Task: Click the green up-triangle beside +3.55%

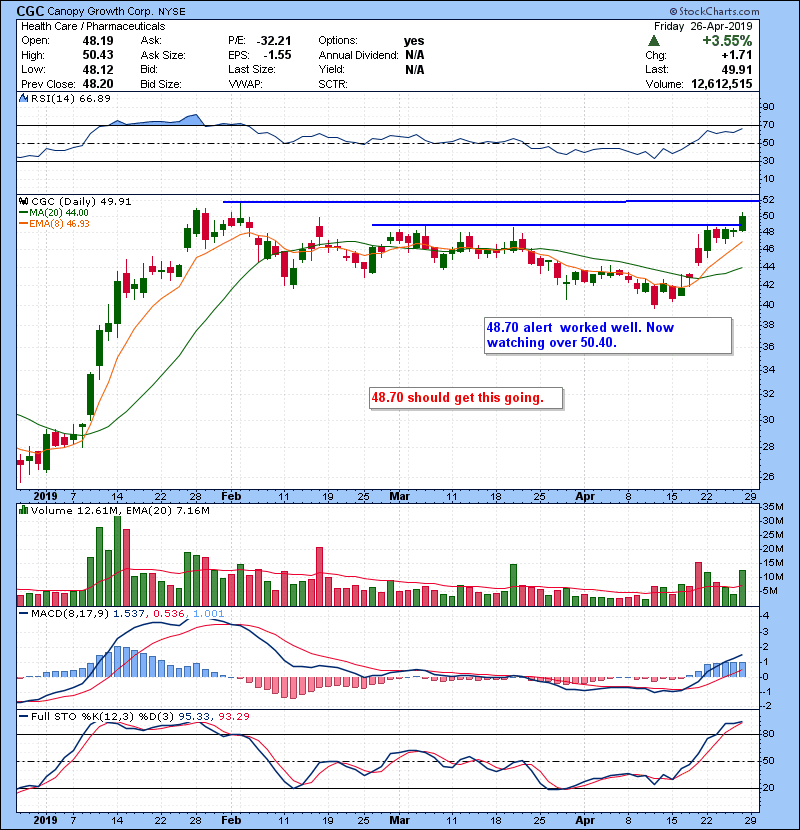Action: point(654,41)
